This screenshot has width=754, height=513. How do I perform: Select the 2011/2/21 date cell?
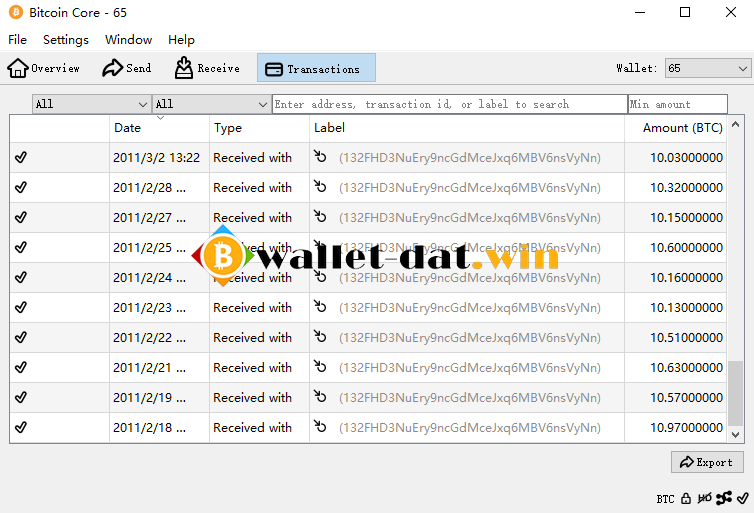click(x=160, y=367)
